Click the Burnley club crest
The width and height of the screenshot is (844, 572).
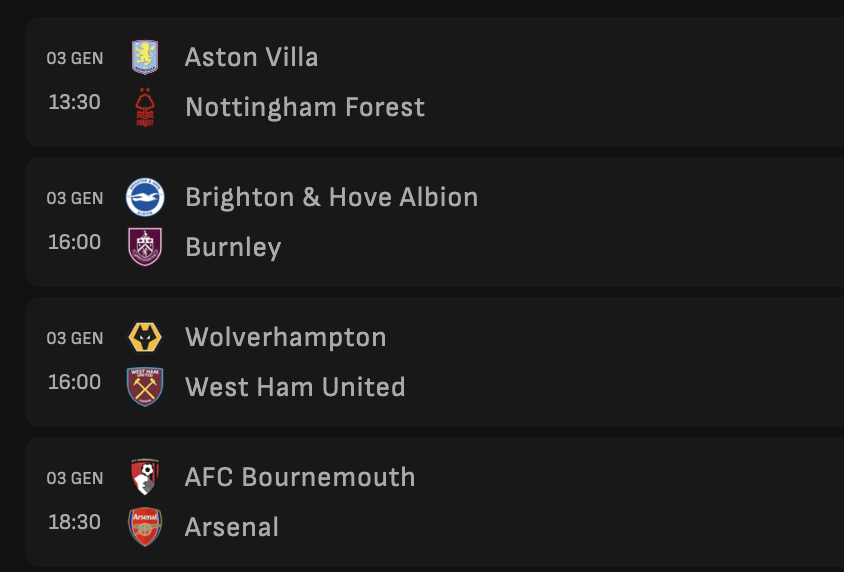(145, 247)
